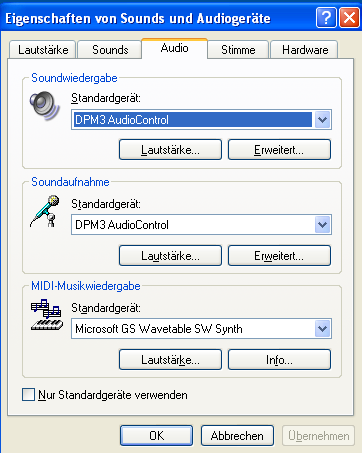Click the MIDI keyboard icon
Viewport: 362px width, 453px height.
click(47, 315)
